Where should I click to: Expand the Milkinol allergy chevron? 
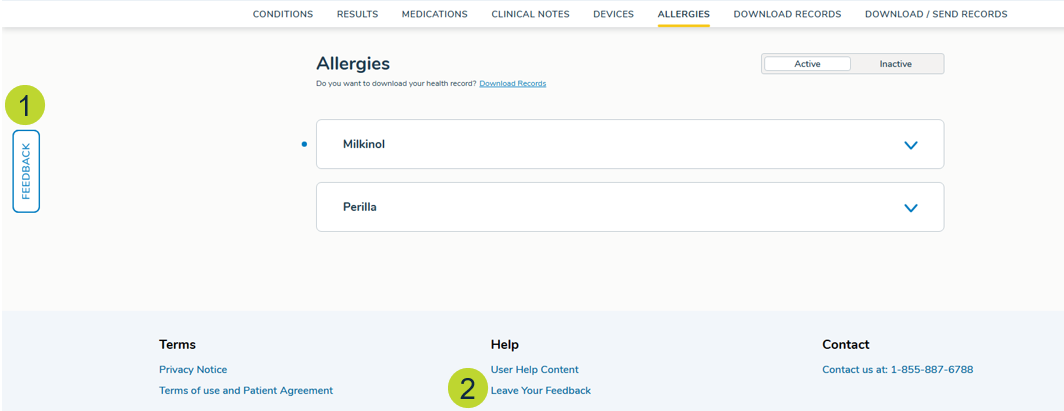click(910, 145)
